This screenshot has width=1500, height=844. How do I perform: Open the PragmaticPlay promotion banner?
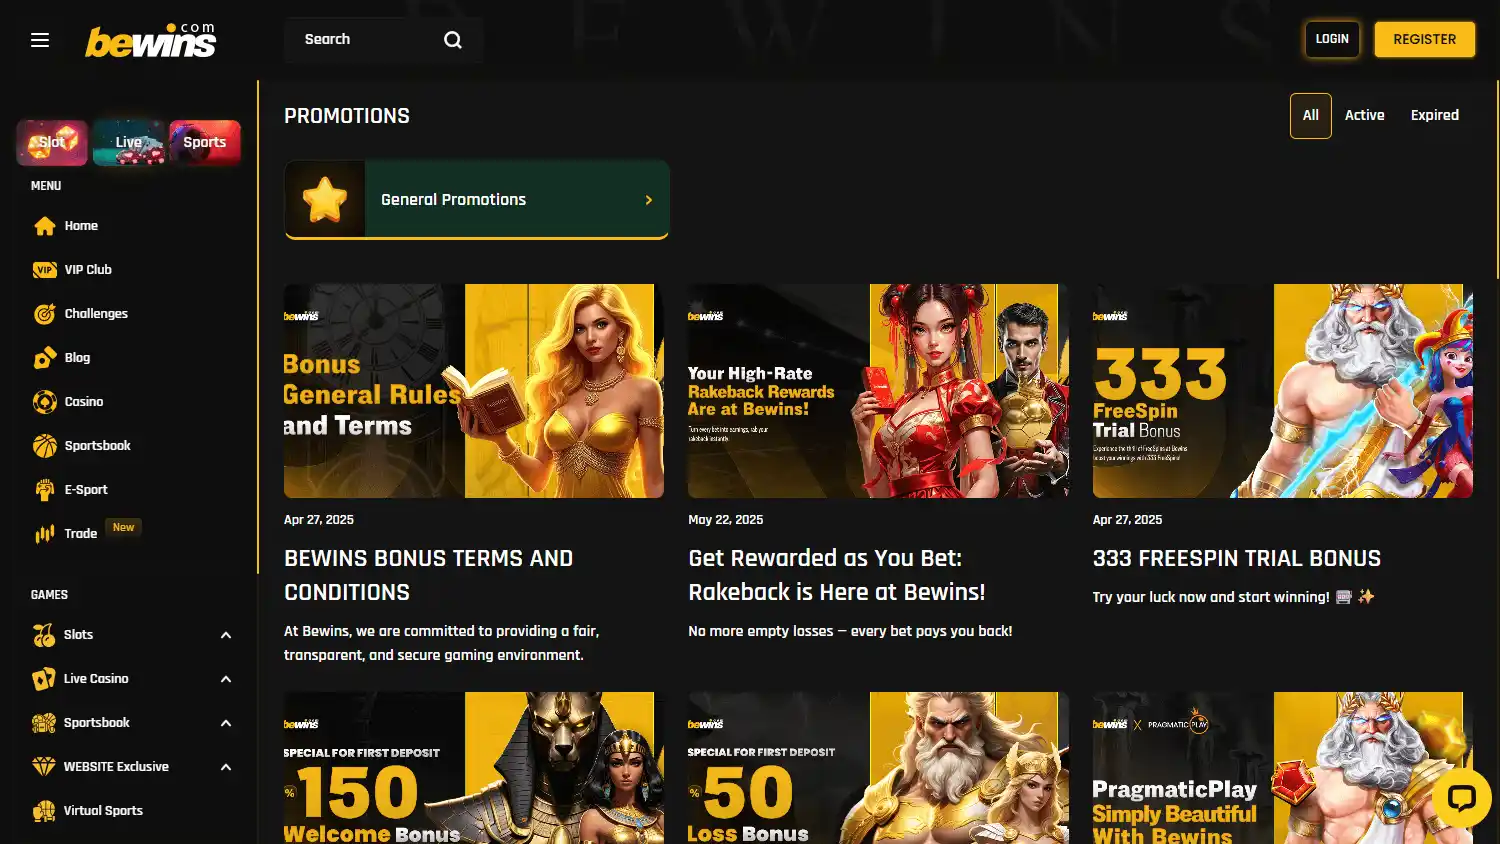[1283, 768]
